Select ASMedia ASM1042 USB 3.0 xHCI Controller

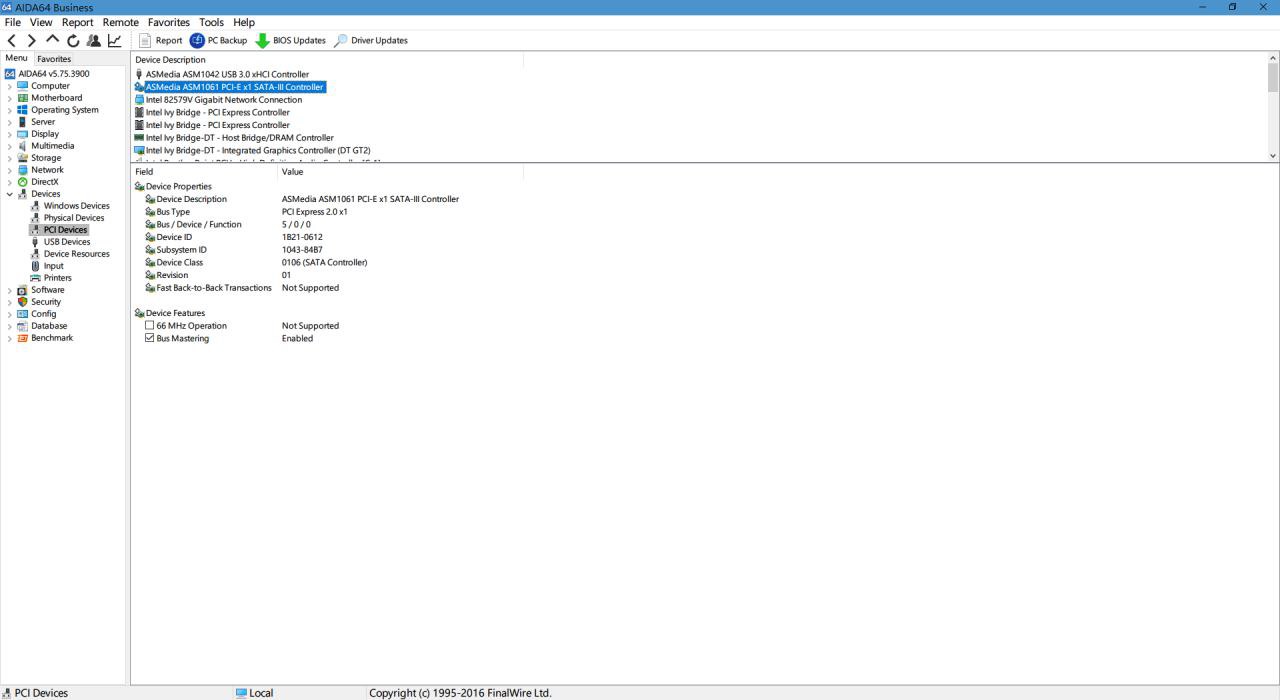point(227,74)
